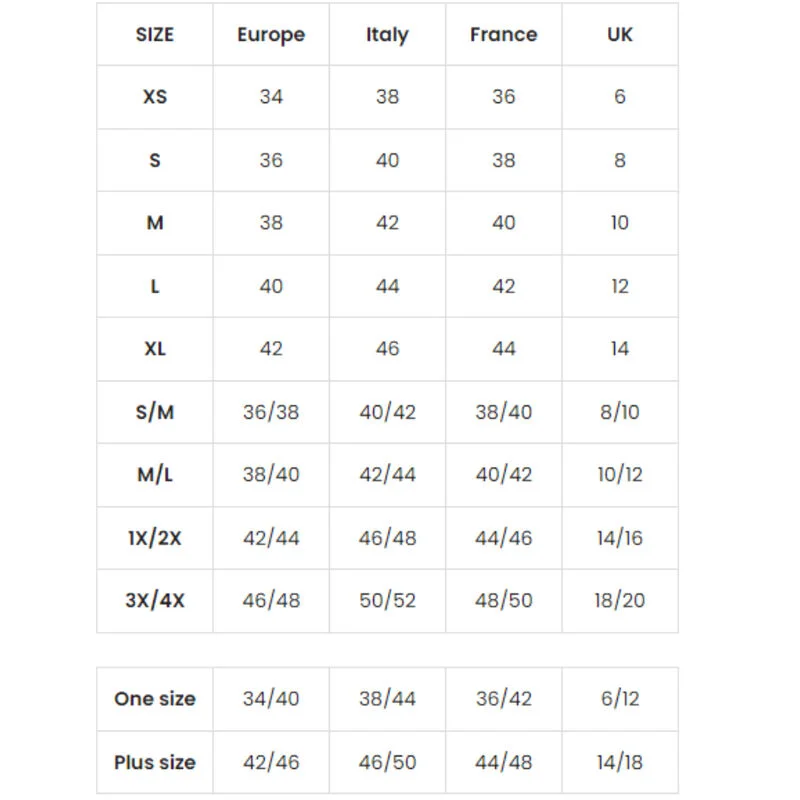Select France value 36/42 for One size
The image size is (800, 800).
(x=503, y=699)
